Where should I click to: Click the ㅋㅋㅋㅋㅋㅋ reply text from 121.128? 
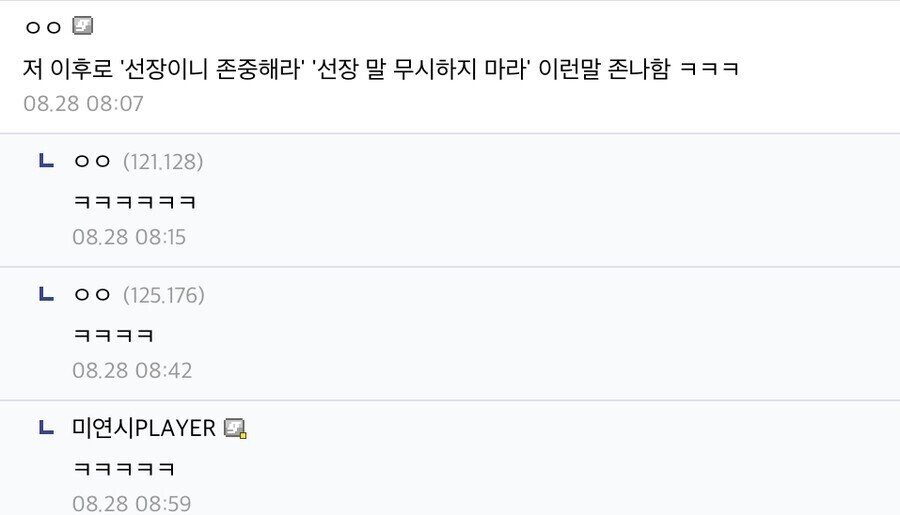point(134,202)
